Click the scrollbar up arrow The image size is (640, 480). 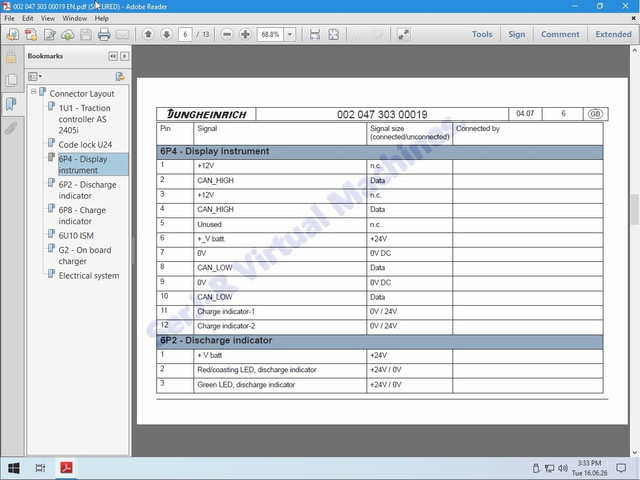pyautogui.click(x=634, y=50)
